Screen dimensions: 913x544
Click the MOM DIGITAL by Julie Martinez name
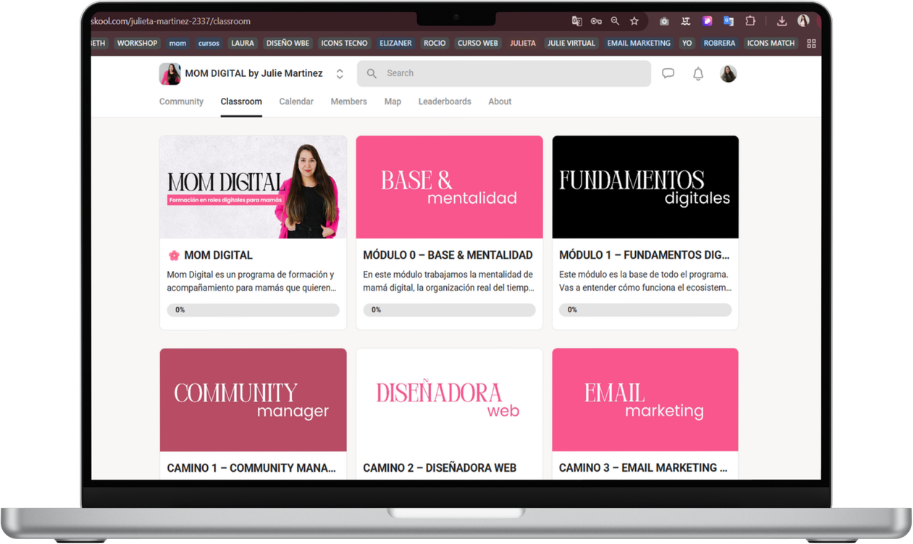pos(254,73)
